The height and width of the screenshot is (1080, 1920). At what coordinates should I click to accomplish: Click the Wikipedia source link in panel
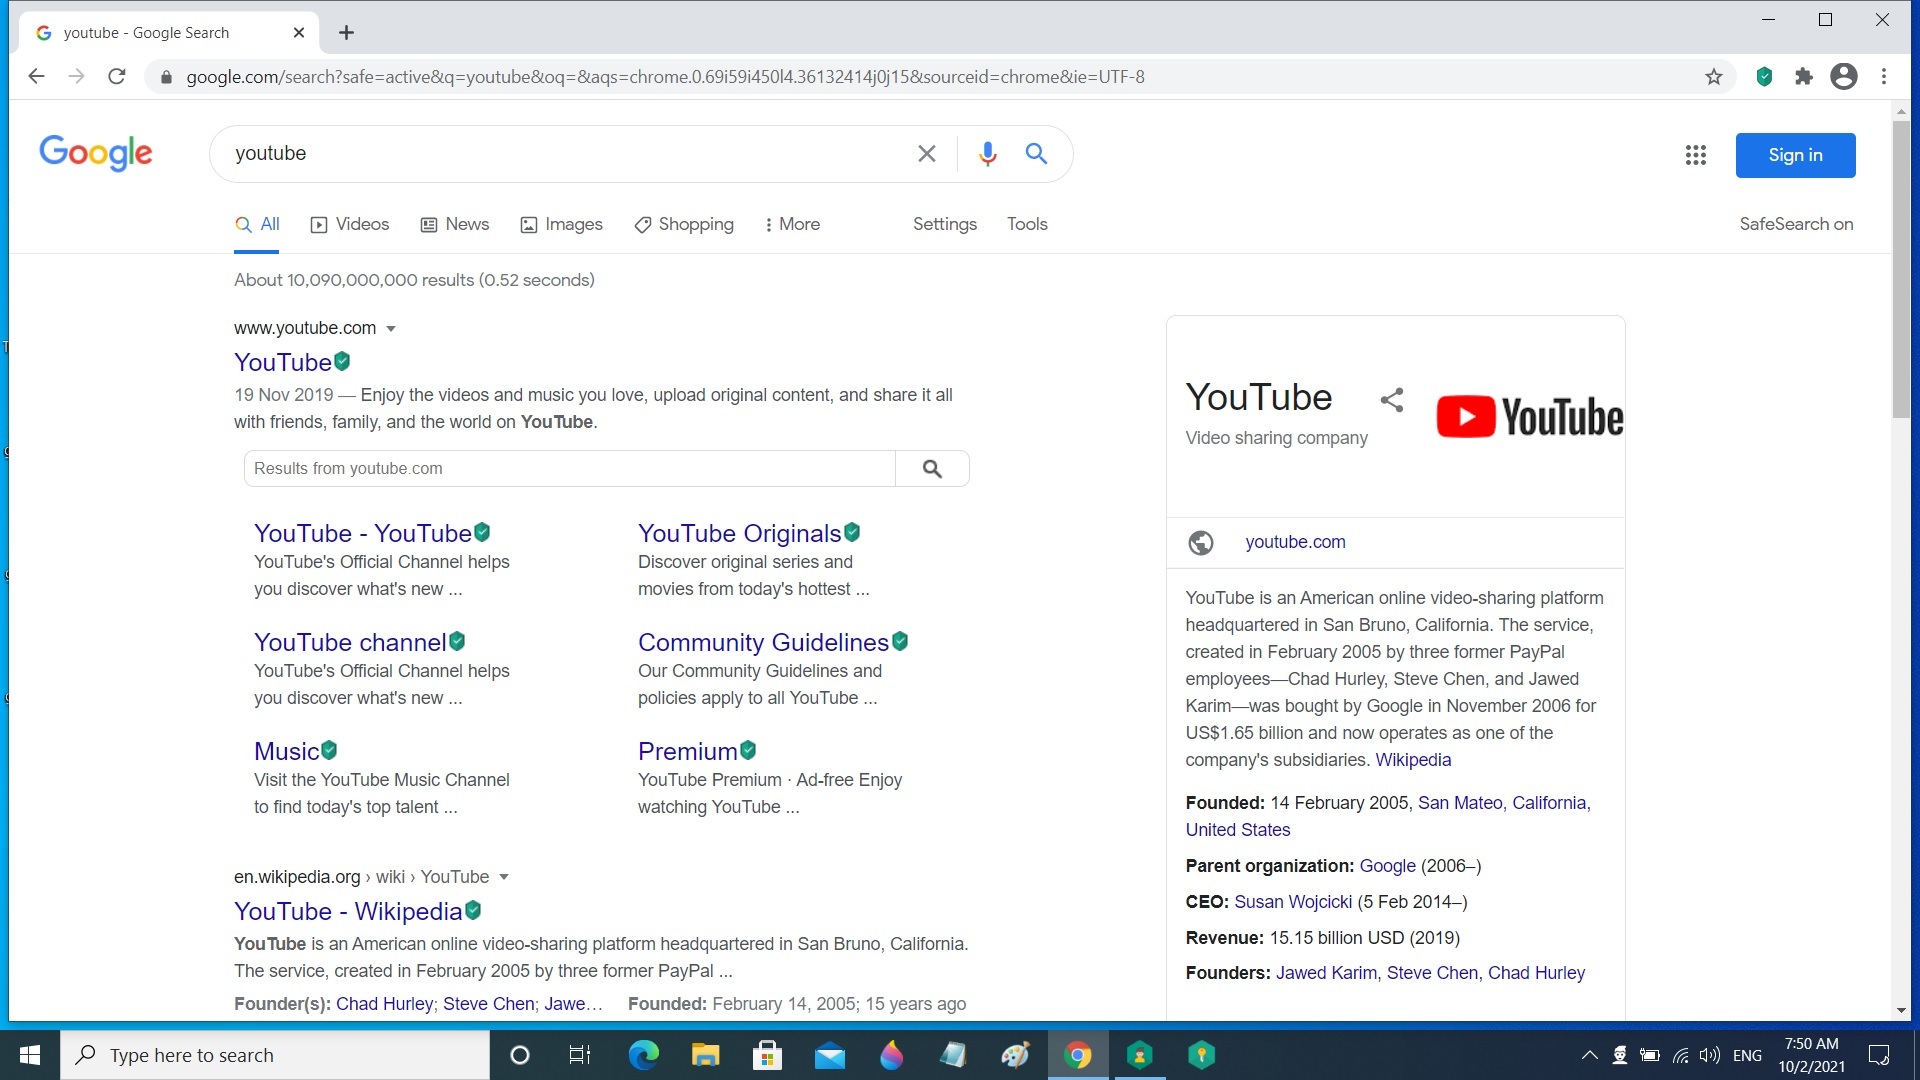(x=1413, y=760)
